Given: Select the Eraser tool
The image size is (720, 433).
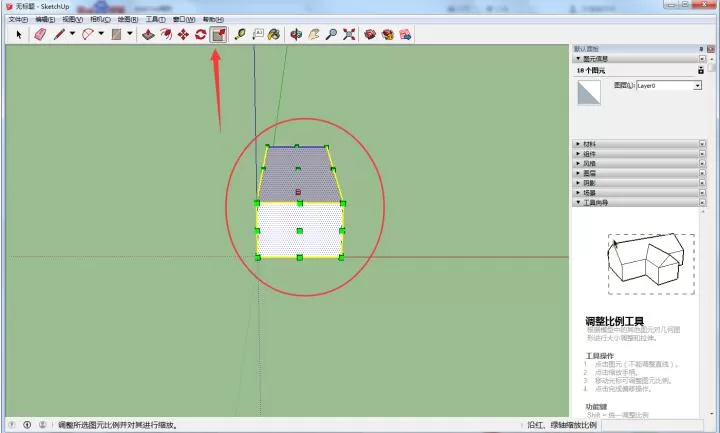Looking at the screenshot, I should (x=40, y=34).
